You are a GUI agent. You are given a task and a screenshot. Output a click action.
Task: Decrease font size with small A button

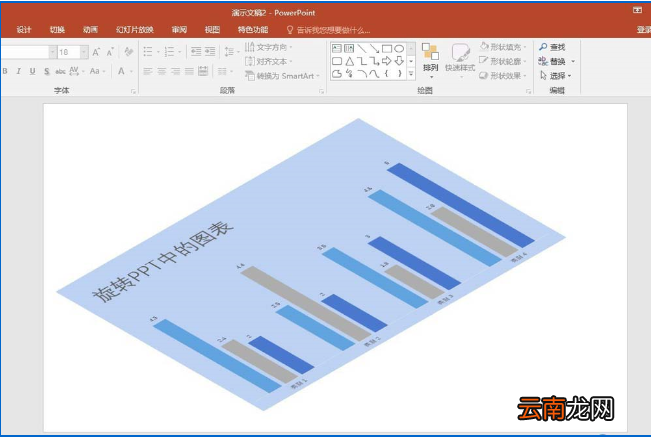110,52
